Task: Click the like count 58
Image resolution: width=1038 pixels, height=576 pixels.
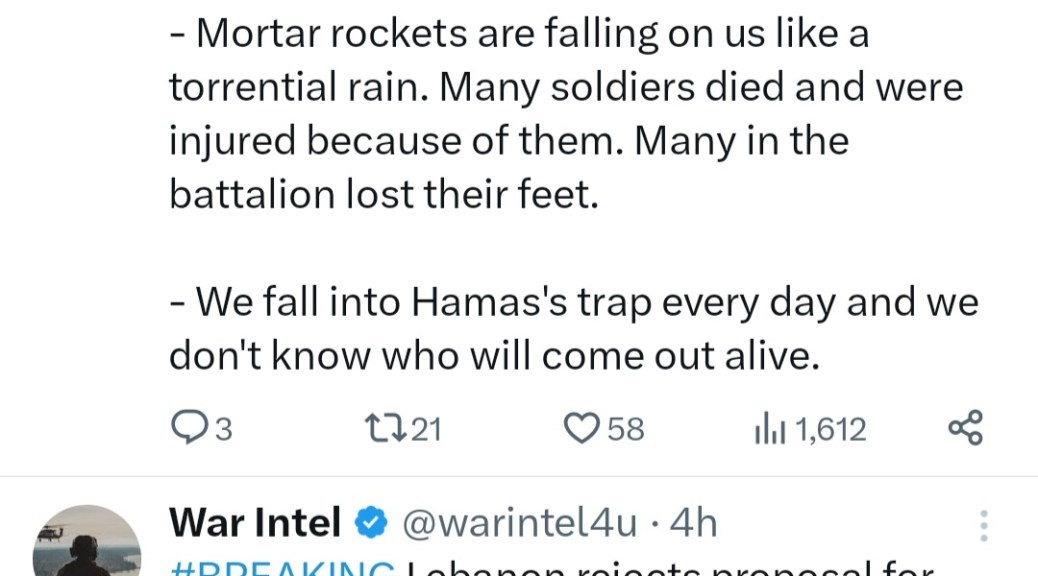Action: (x=626, y=429)
